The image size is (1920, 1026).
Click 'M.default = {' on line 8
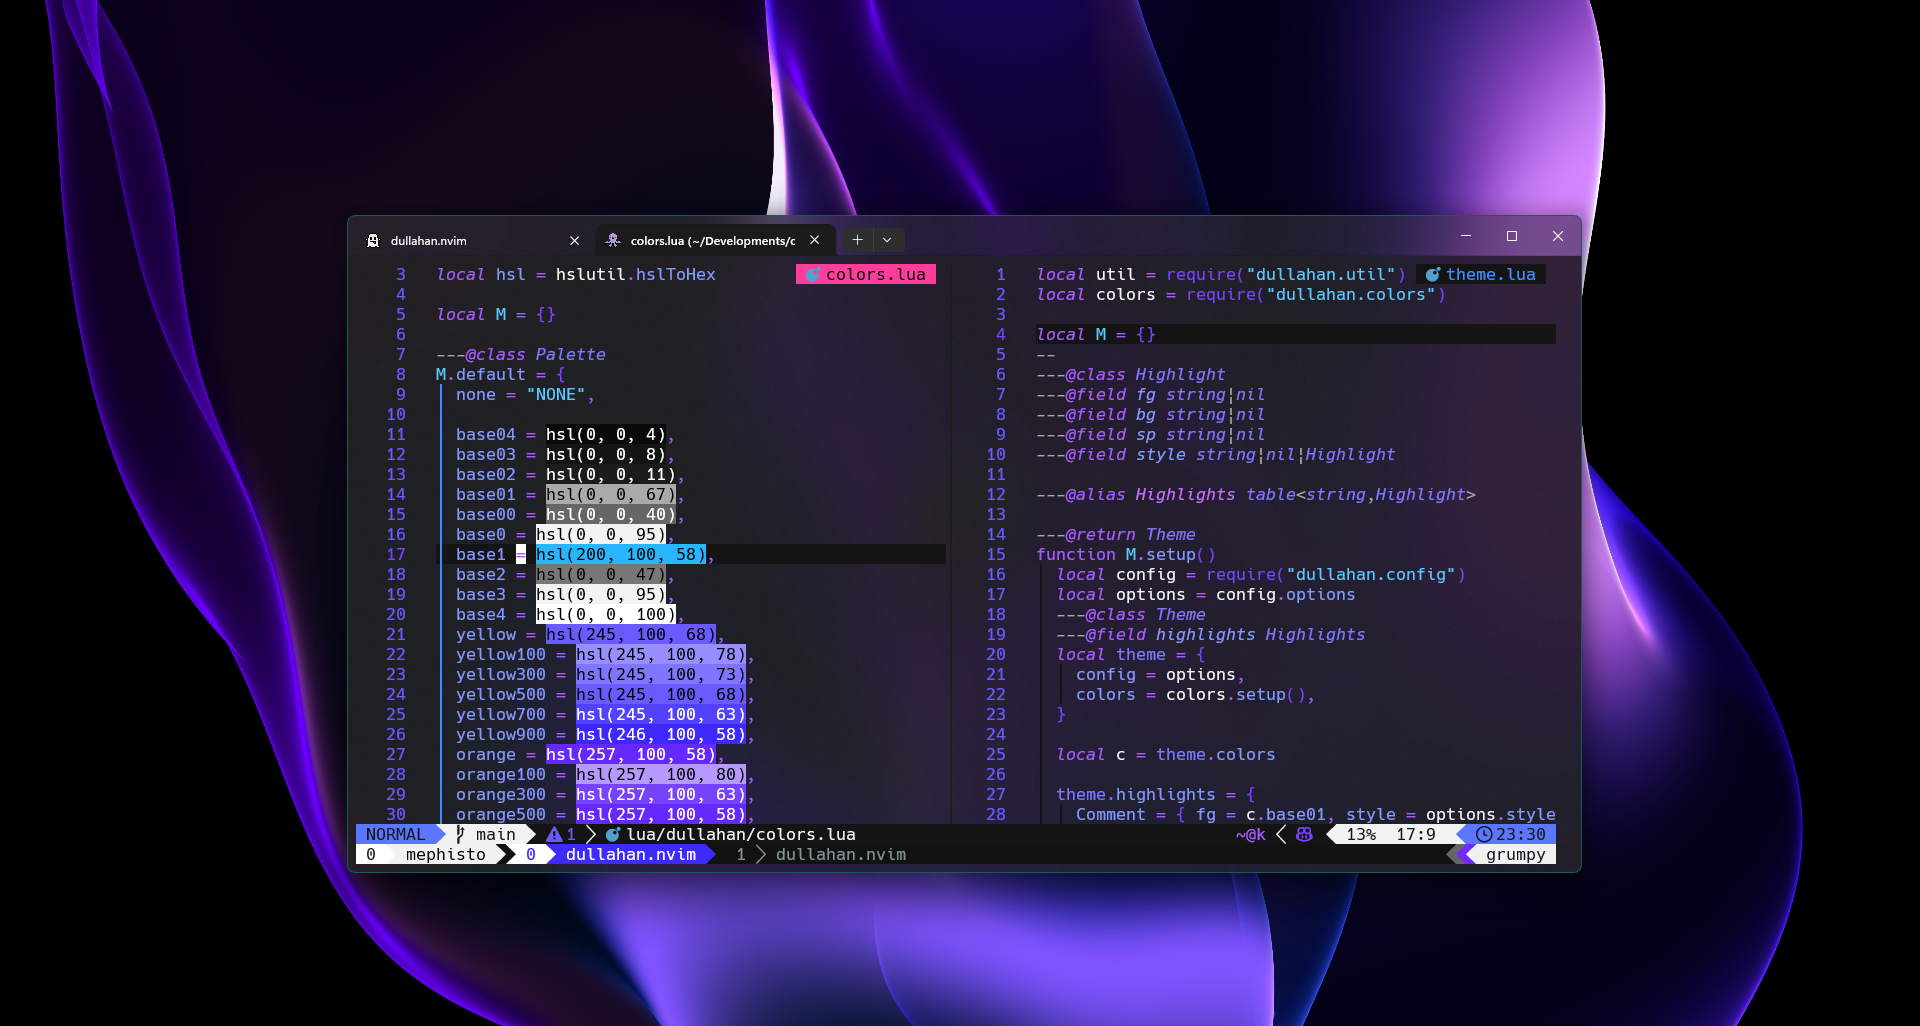[501, 374]
